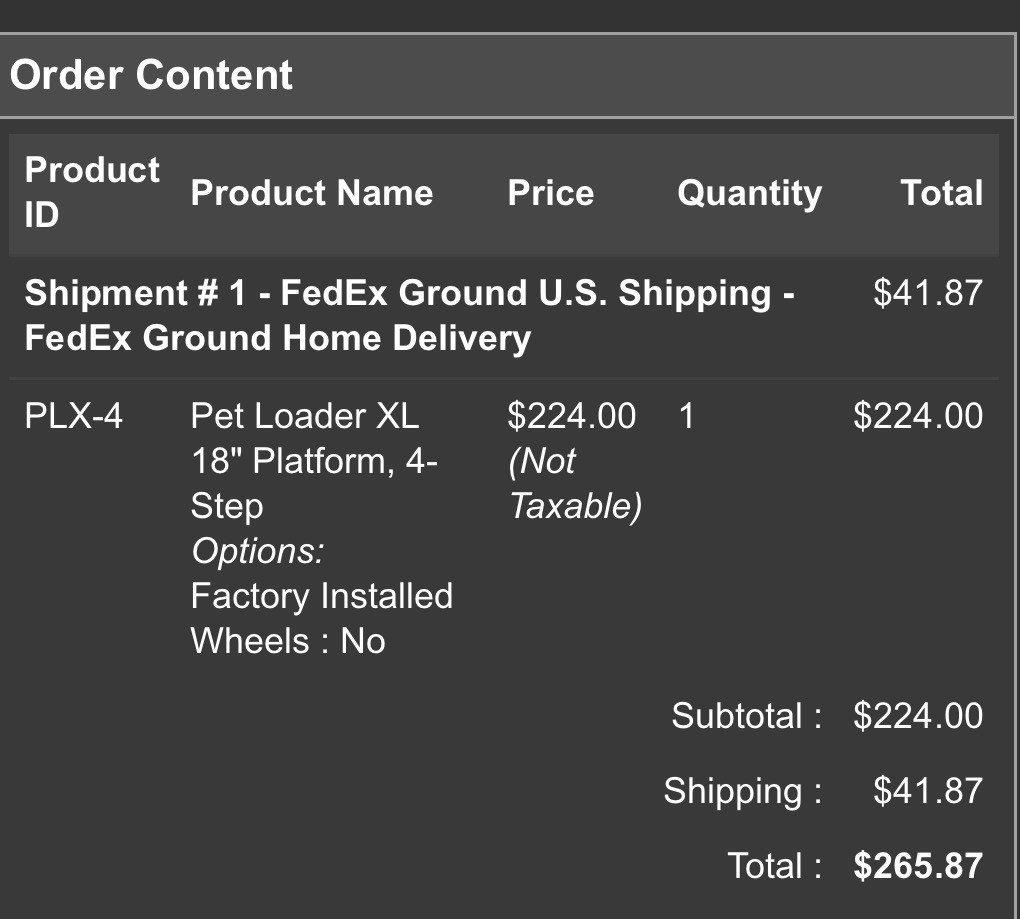Click the Shipping label in the summary
This screenshot has width=1020, height=919.
pyautogui.click(x=742, y=791)
